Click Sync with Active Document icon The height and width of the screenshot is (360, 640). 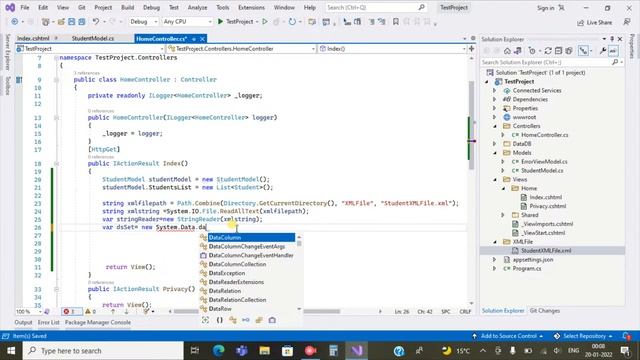(548, 51)
